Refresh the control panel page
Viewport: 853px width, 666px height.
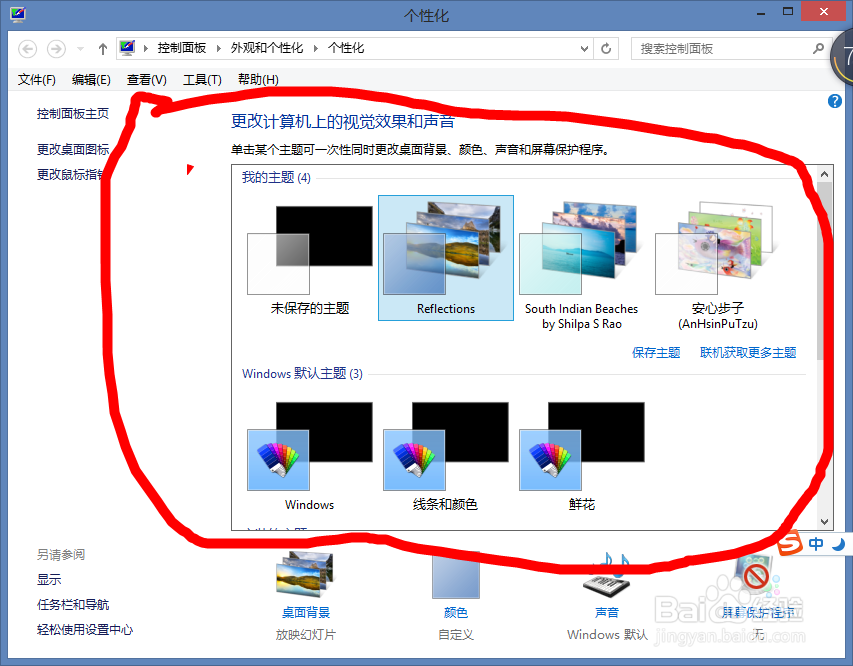(606, 49)
